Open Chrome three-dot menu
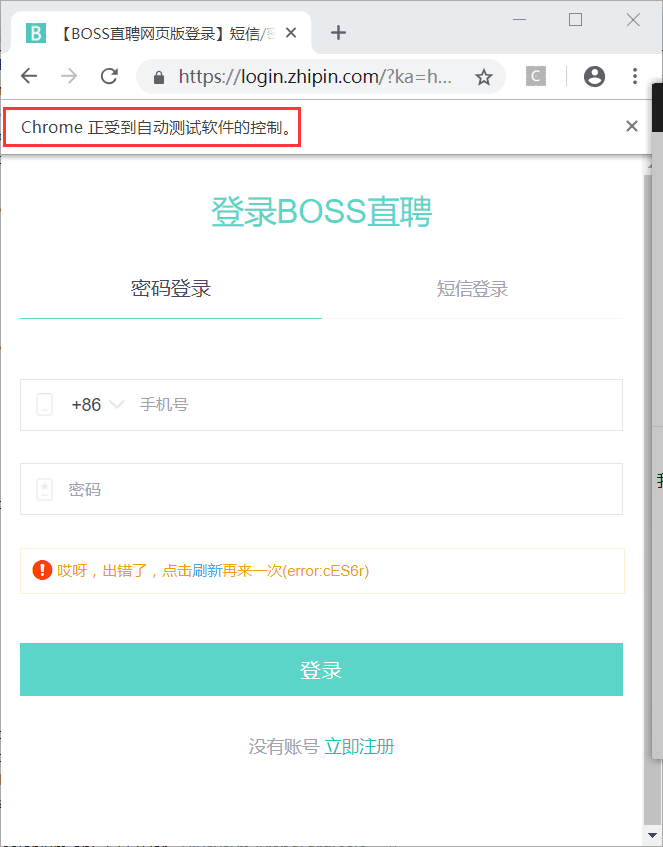The height and width of the screenshot is (847, 663). tap(635, 76)
